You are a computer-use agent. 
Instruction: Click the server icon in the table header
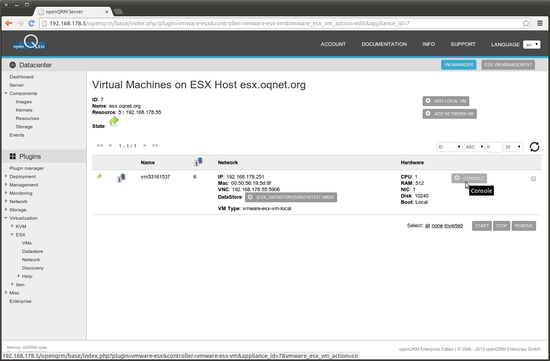[198, 162]
